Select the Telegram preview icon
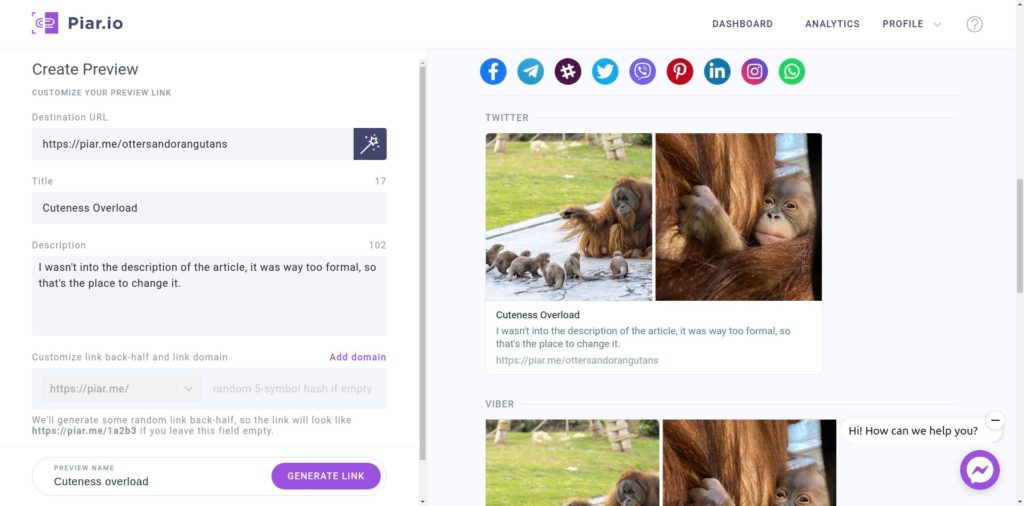This screenshot has width=1024, height=506. pyautogui.click(x=530, y=71)
